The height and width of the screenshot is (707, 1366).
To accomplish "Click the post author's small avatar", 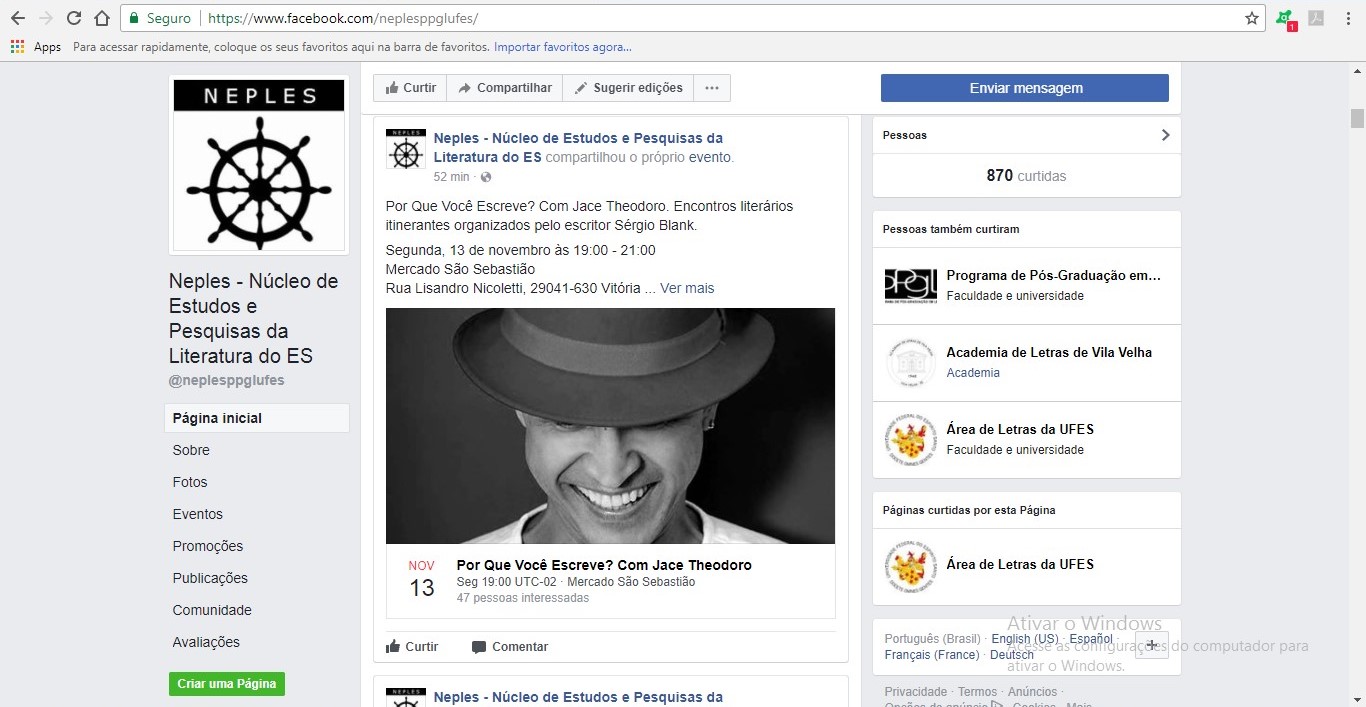I will click(405, 148).
